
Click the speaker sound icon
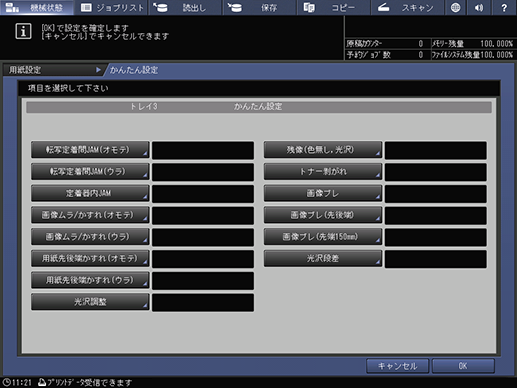[479, 7]
